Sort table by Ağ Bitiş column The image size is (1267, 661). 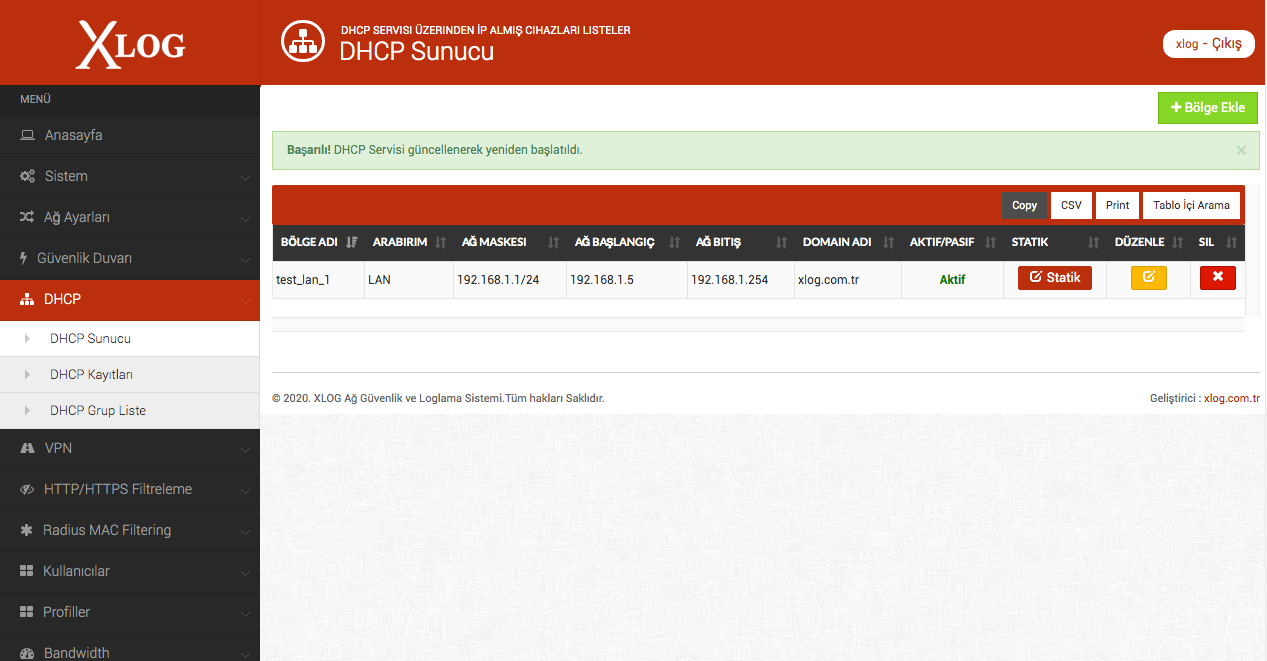tap(740, 242)
